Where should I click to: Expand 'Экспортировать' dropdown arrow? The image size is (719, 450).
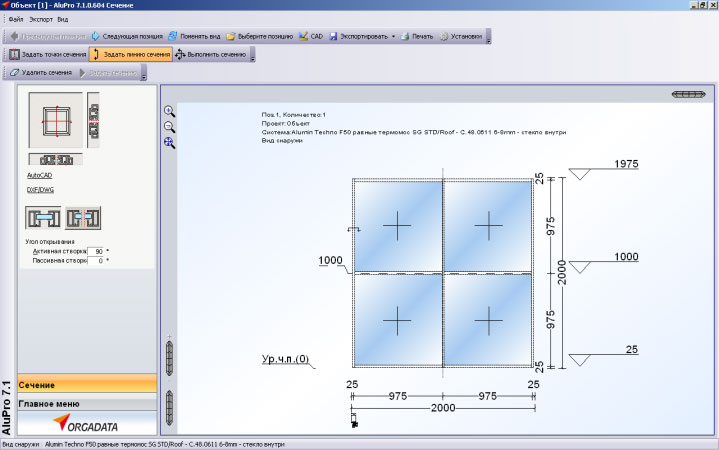point(394,37)
